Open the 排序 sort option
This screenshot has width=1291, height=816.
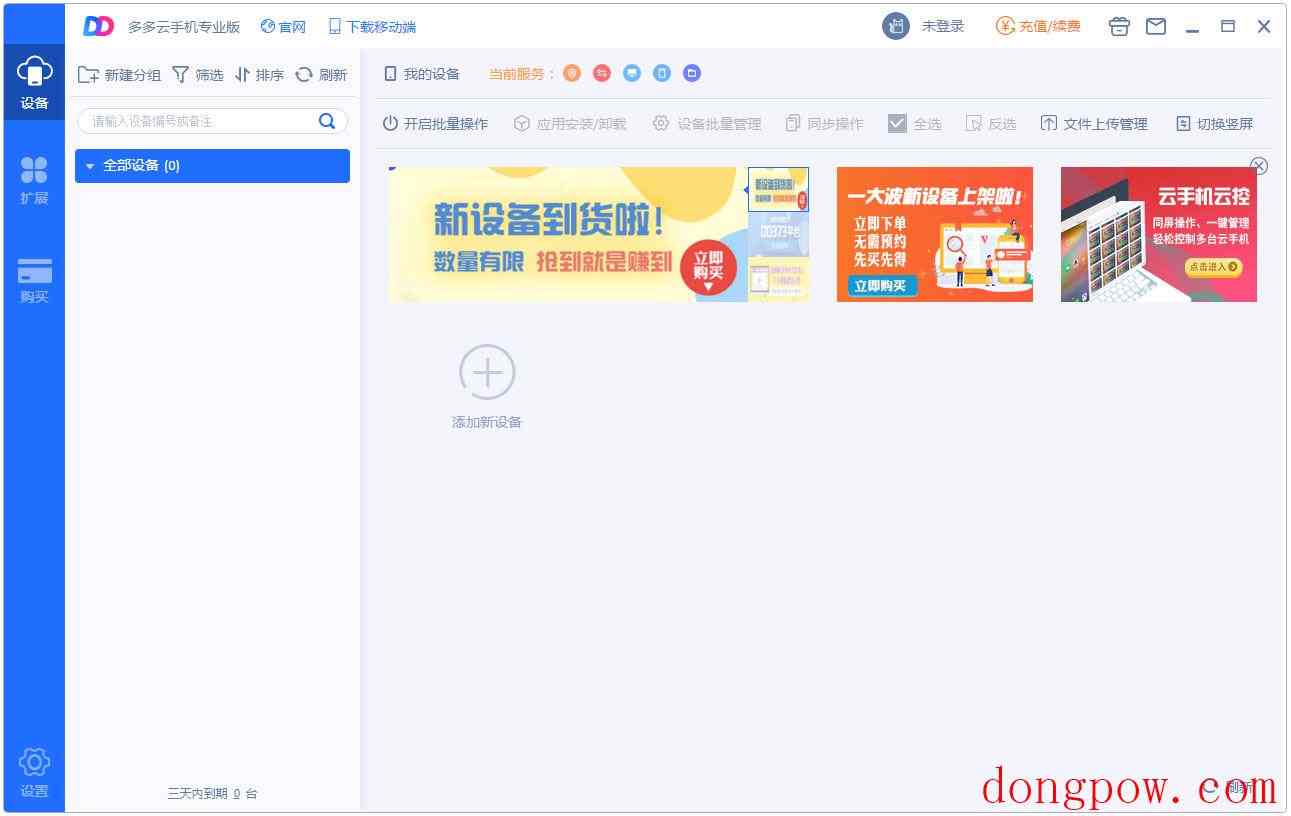(260, 75)
